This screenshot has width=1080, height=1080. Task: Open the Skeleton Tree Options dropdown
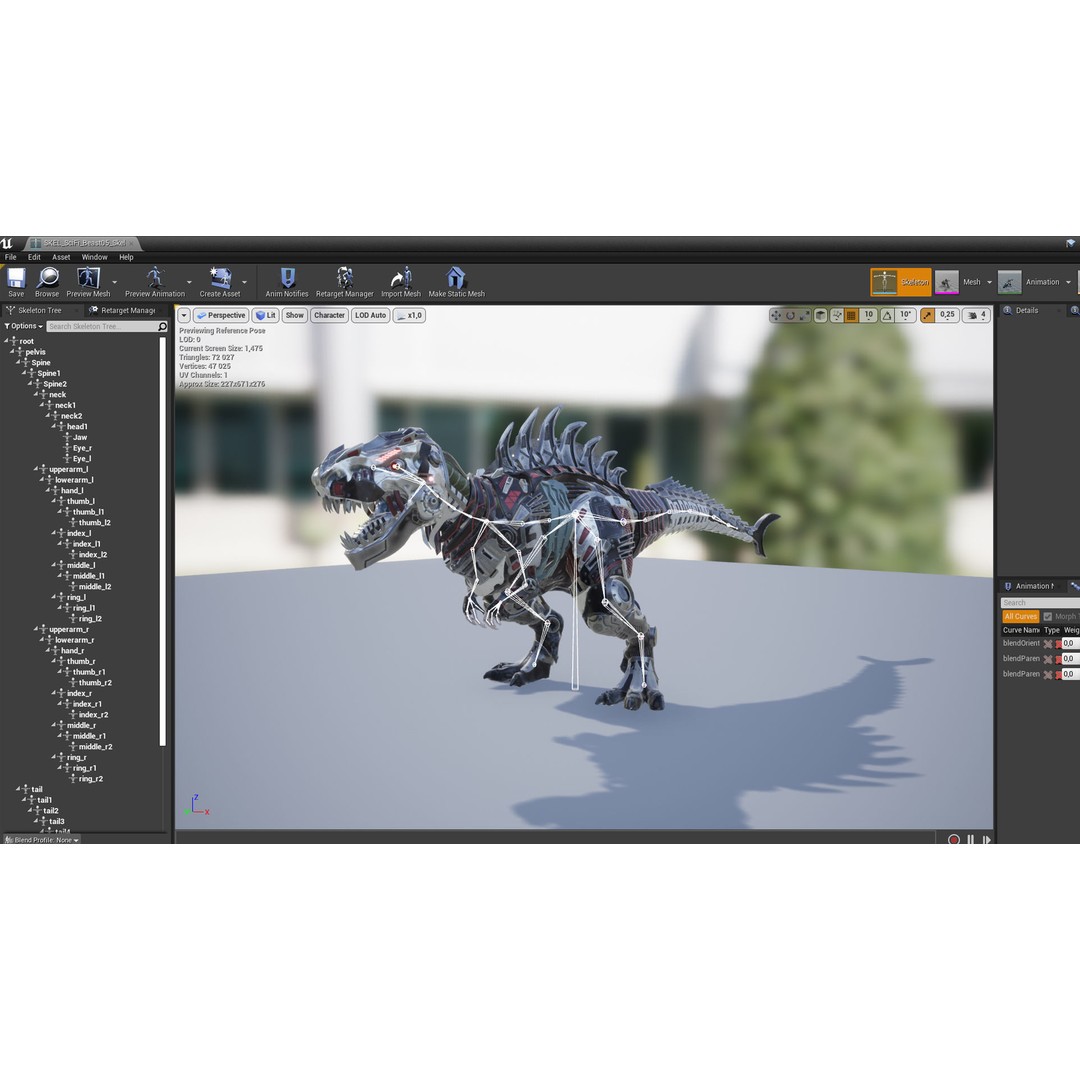point(24,326)
